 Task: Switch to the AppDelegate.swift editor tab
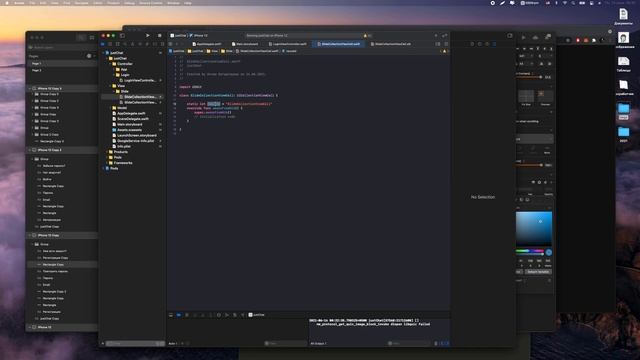pos(207,44)
